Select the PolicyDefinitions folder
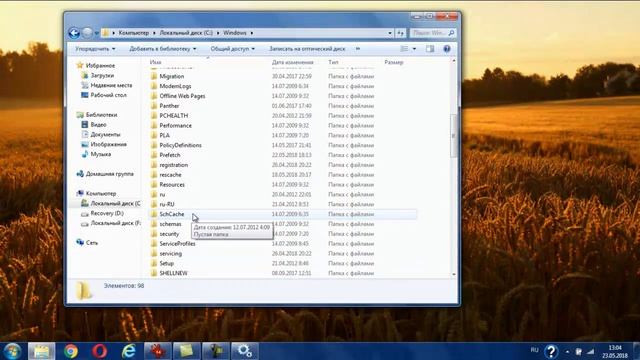Image resolution: width=640 pixels, height=360 pixels. point(180,145)
